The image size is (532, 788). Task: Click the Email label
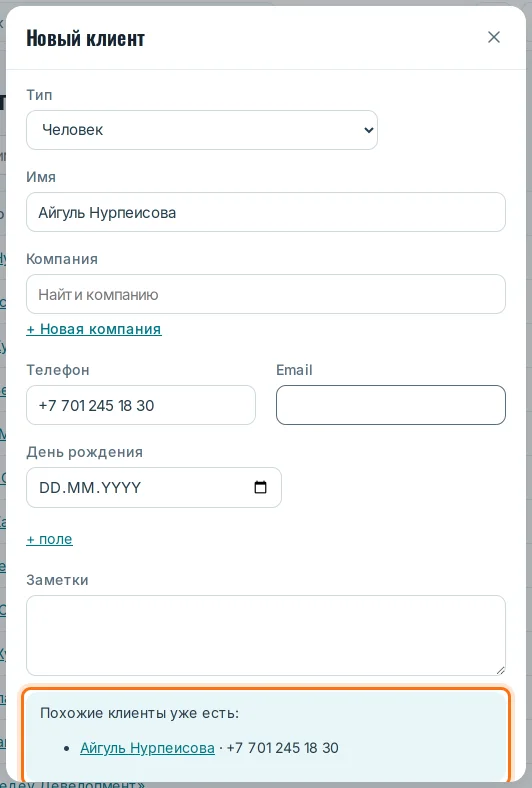pyautogui.click(x=294, y=370)
